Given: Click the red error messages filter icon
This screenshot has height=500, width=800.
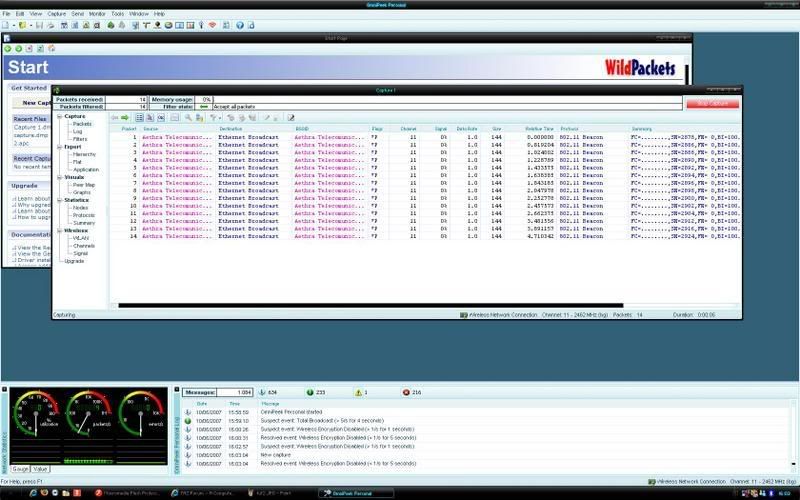Looking at the screenshot, I should tap(405, 392).
